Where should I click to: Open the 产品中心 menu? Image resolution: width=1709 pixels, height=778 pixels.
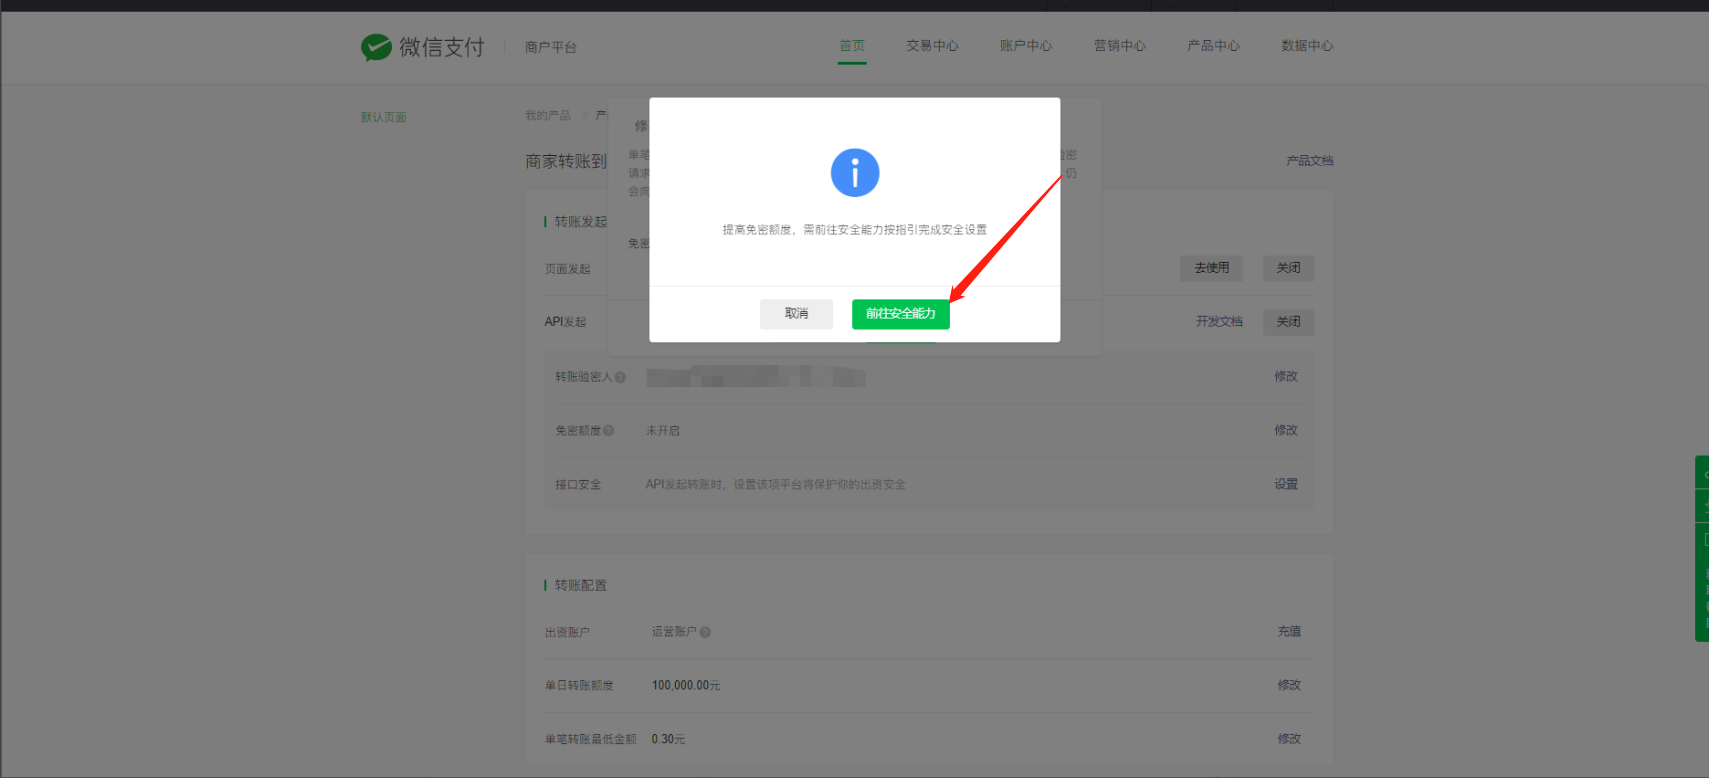click(1213, 46)
